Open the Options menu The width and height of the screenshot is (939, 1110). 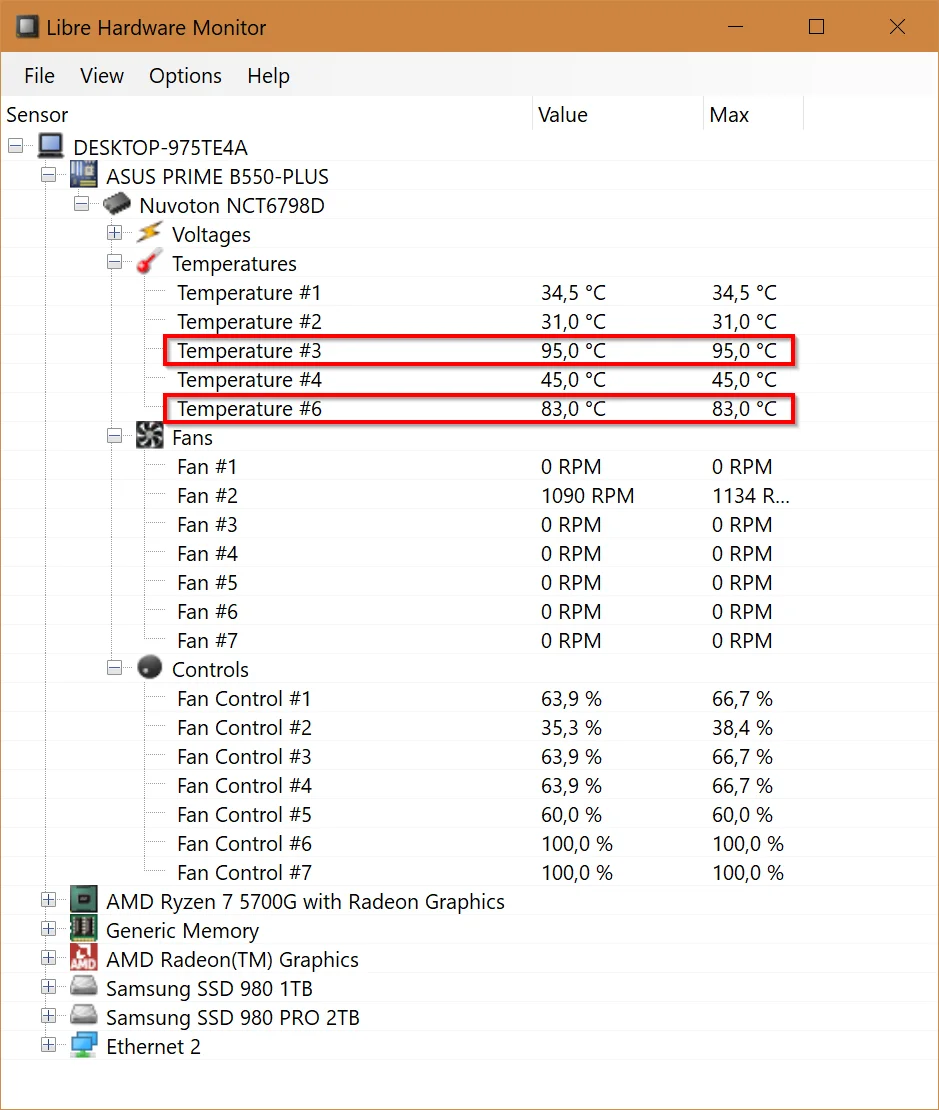point(185,75)
